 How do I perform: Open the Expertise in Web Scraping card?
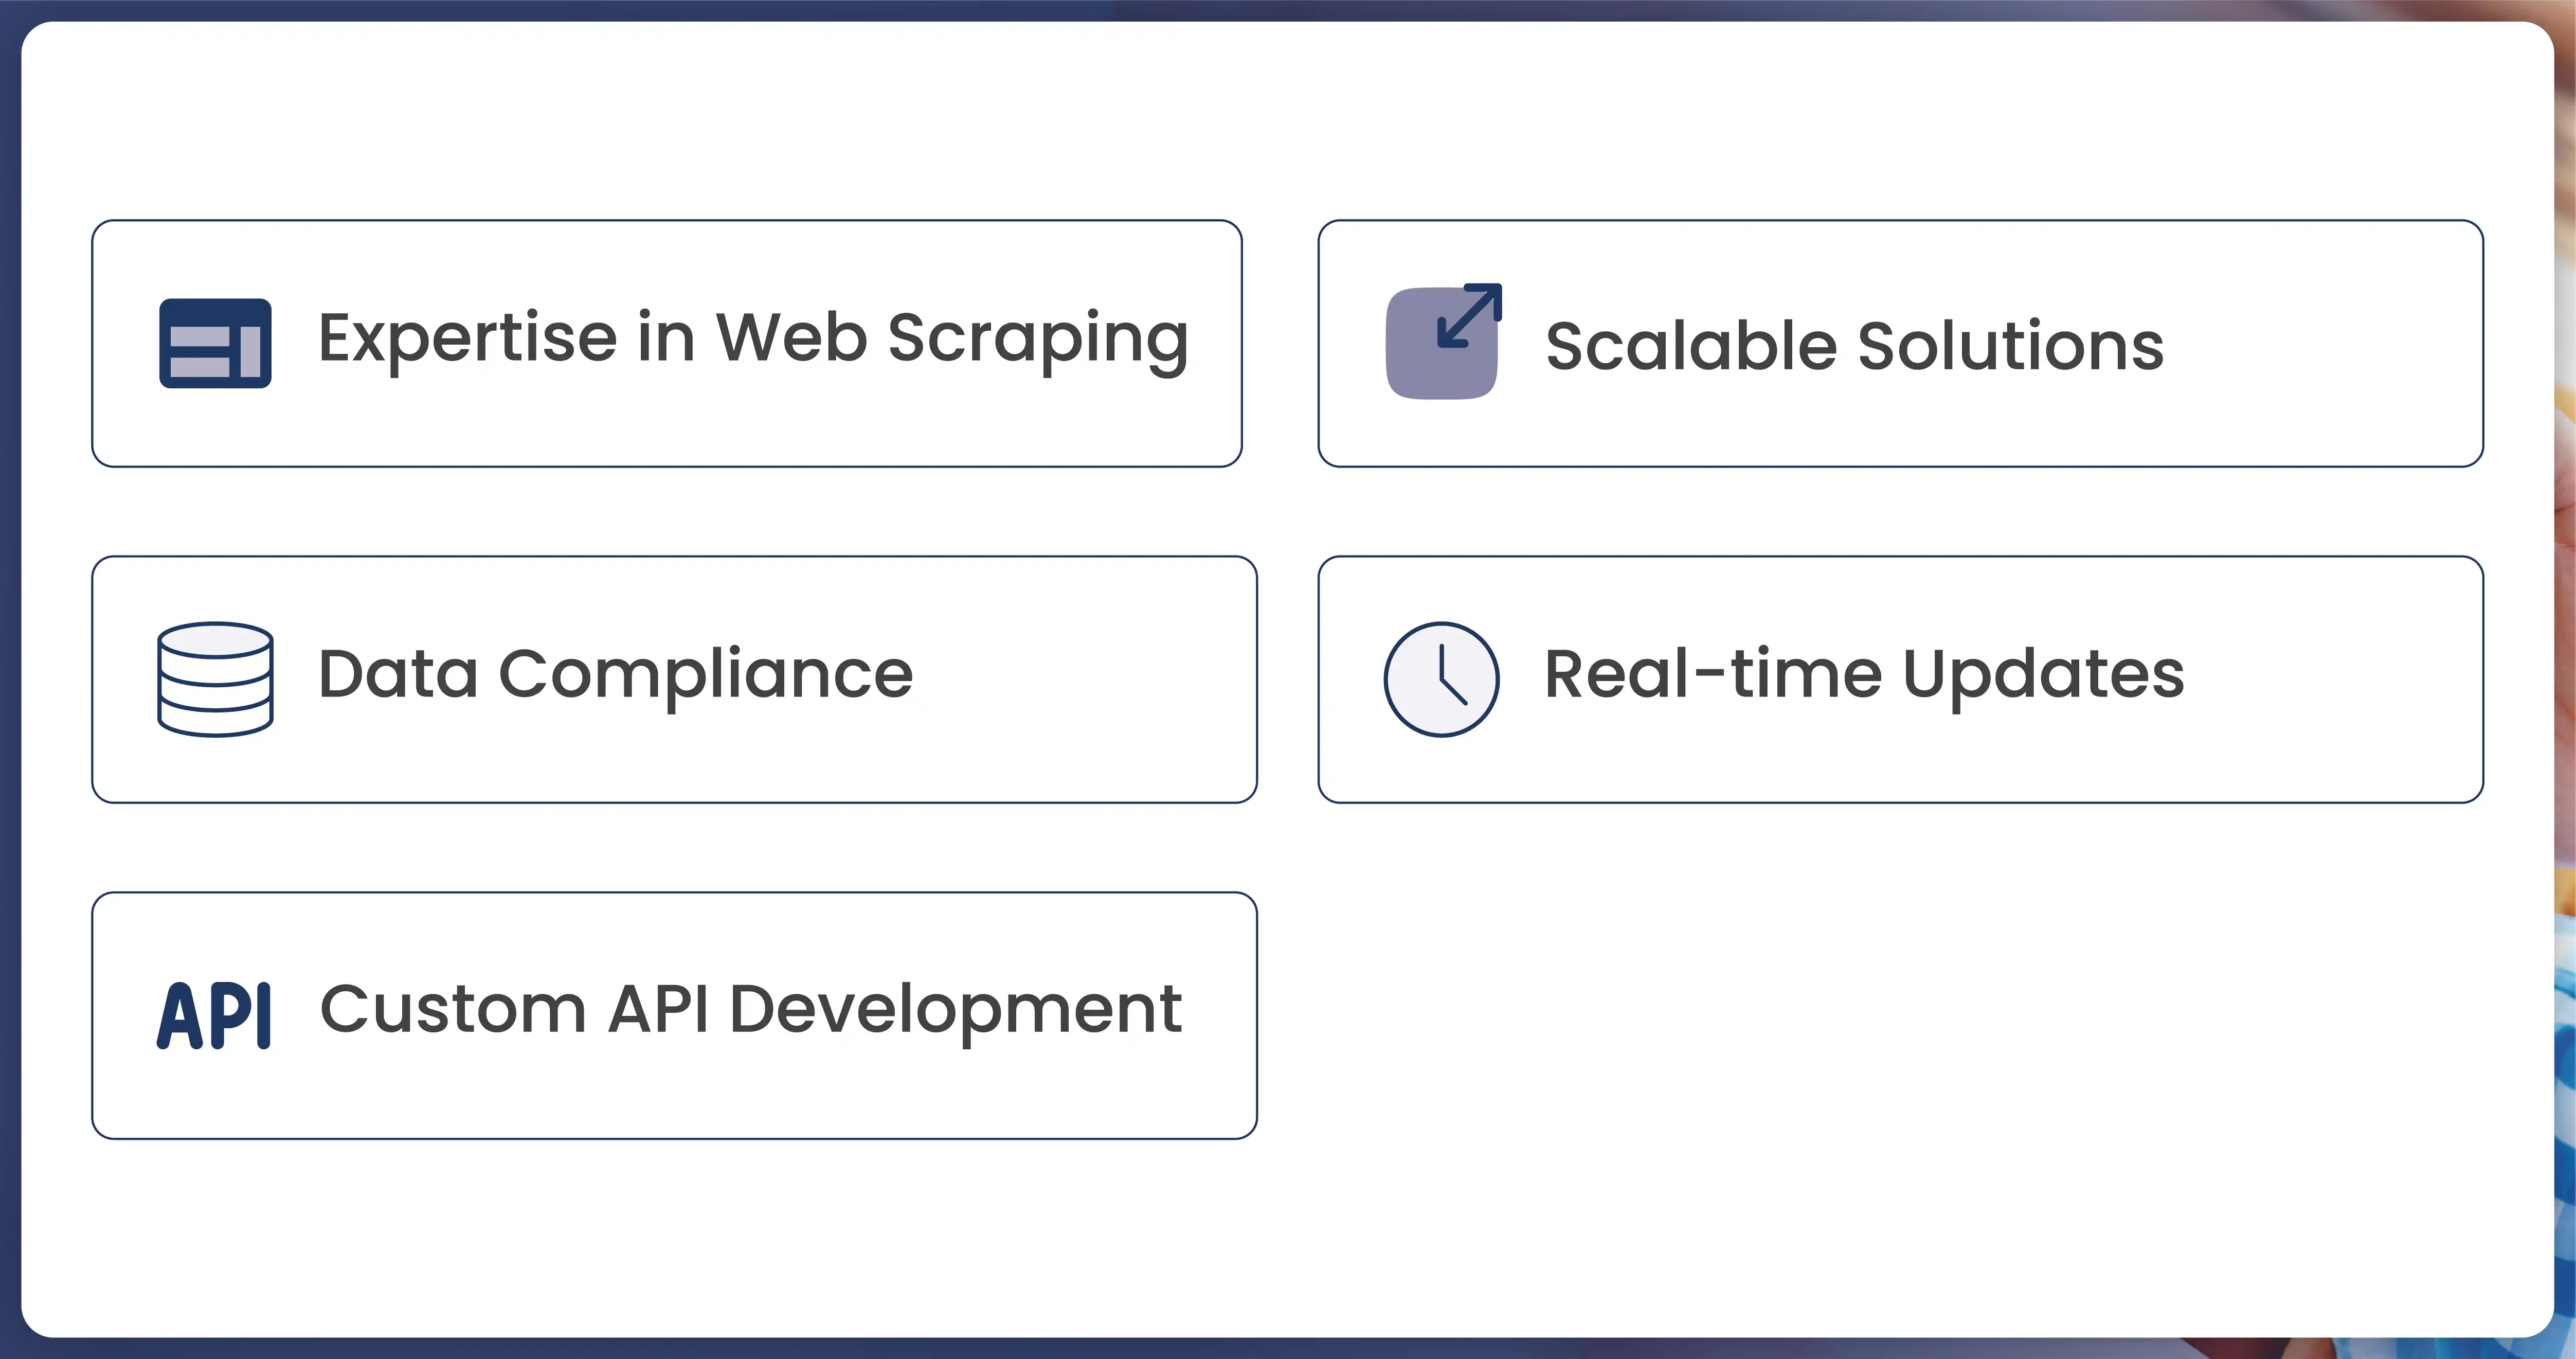click(667, 343)
